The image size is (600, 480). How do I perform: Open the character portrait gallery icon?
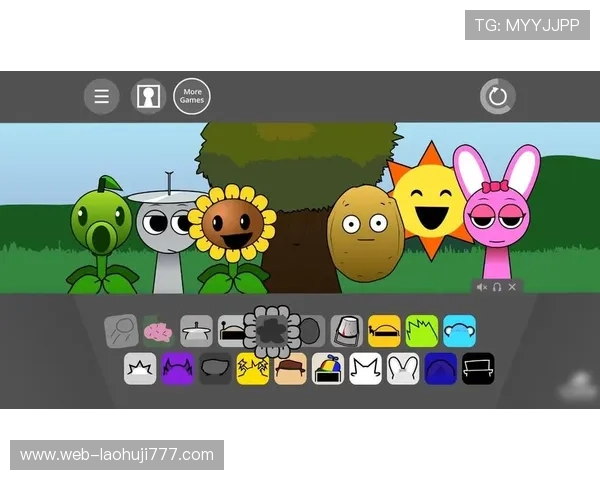pos(148,96)
